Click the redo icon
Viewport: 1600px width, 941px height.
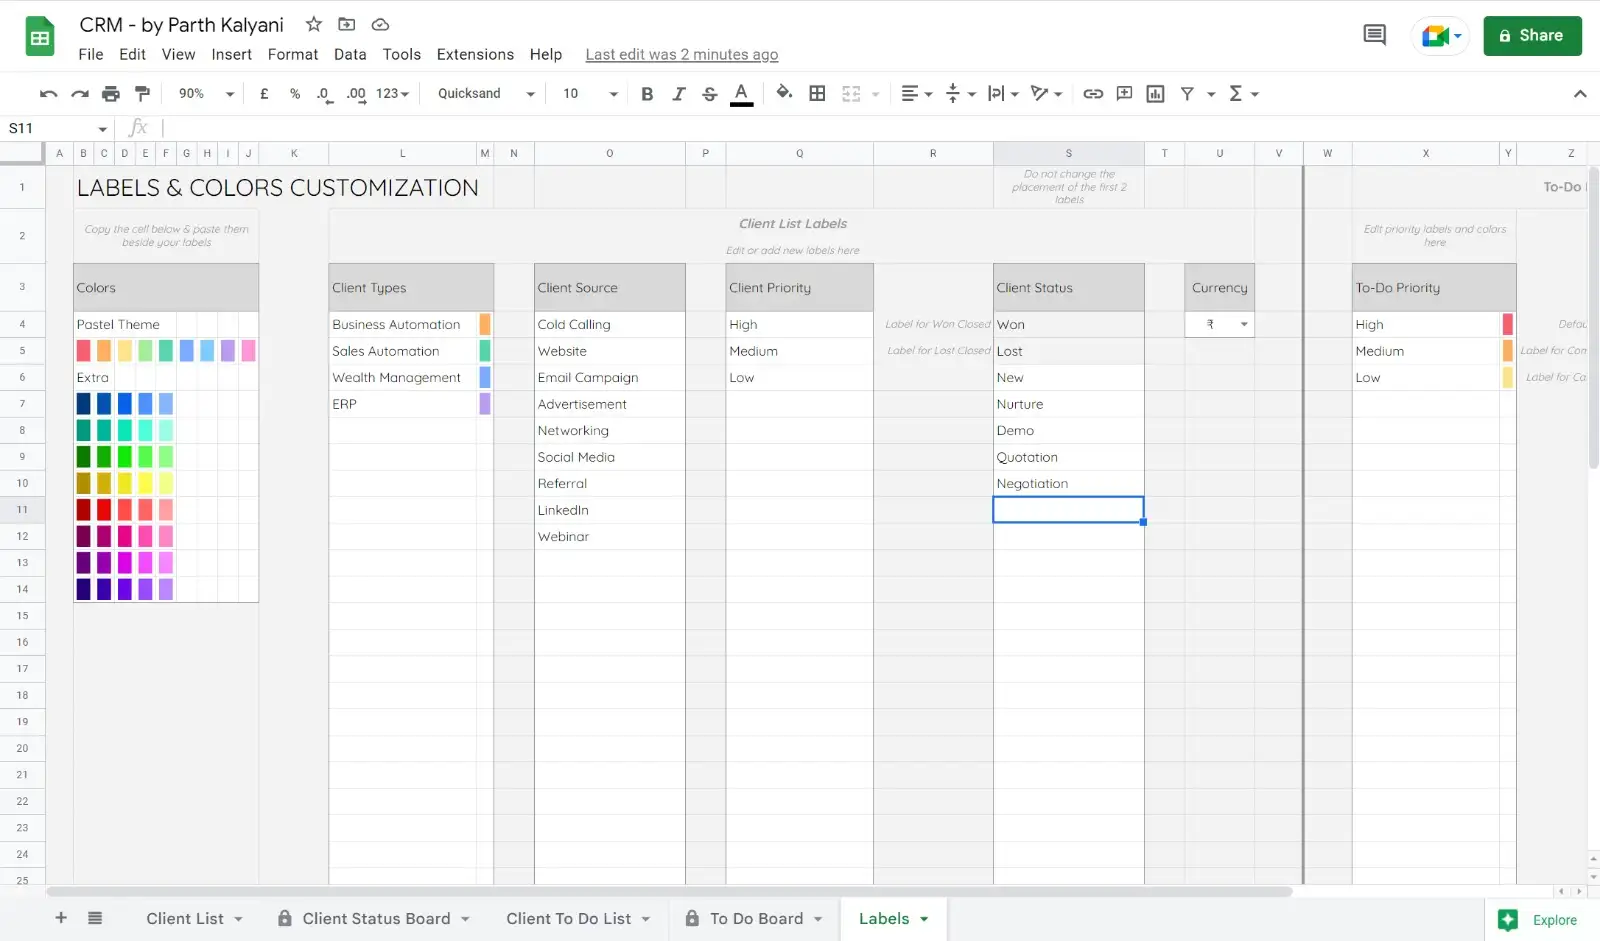[x=80, y=94]
